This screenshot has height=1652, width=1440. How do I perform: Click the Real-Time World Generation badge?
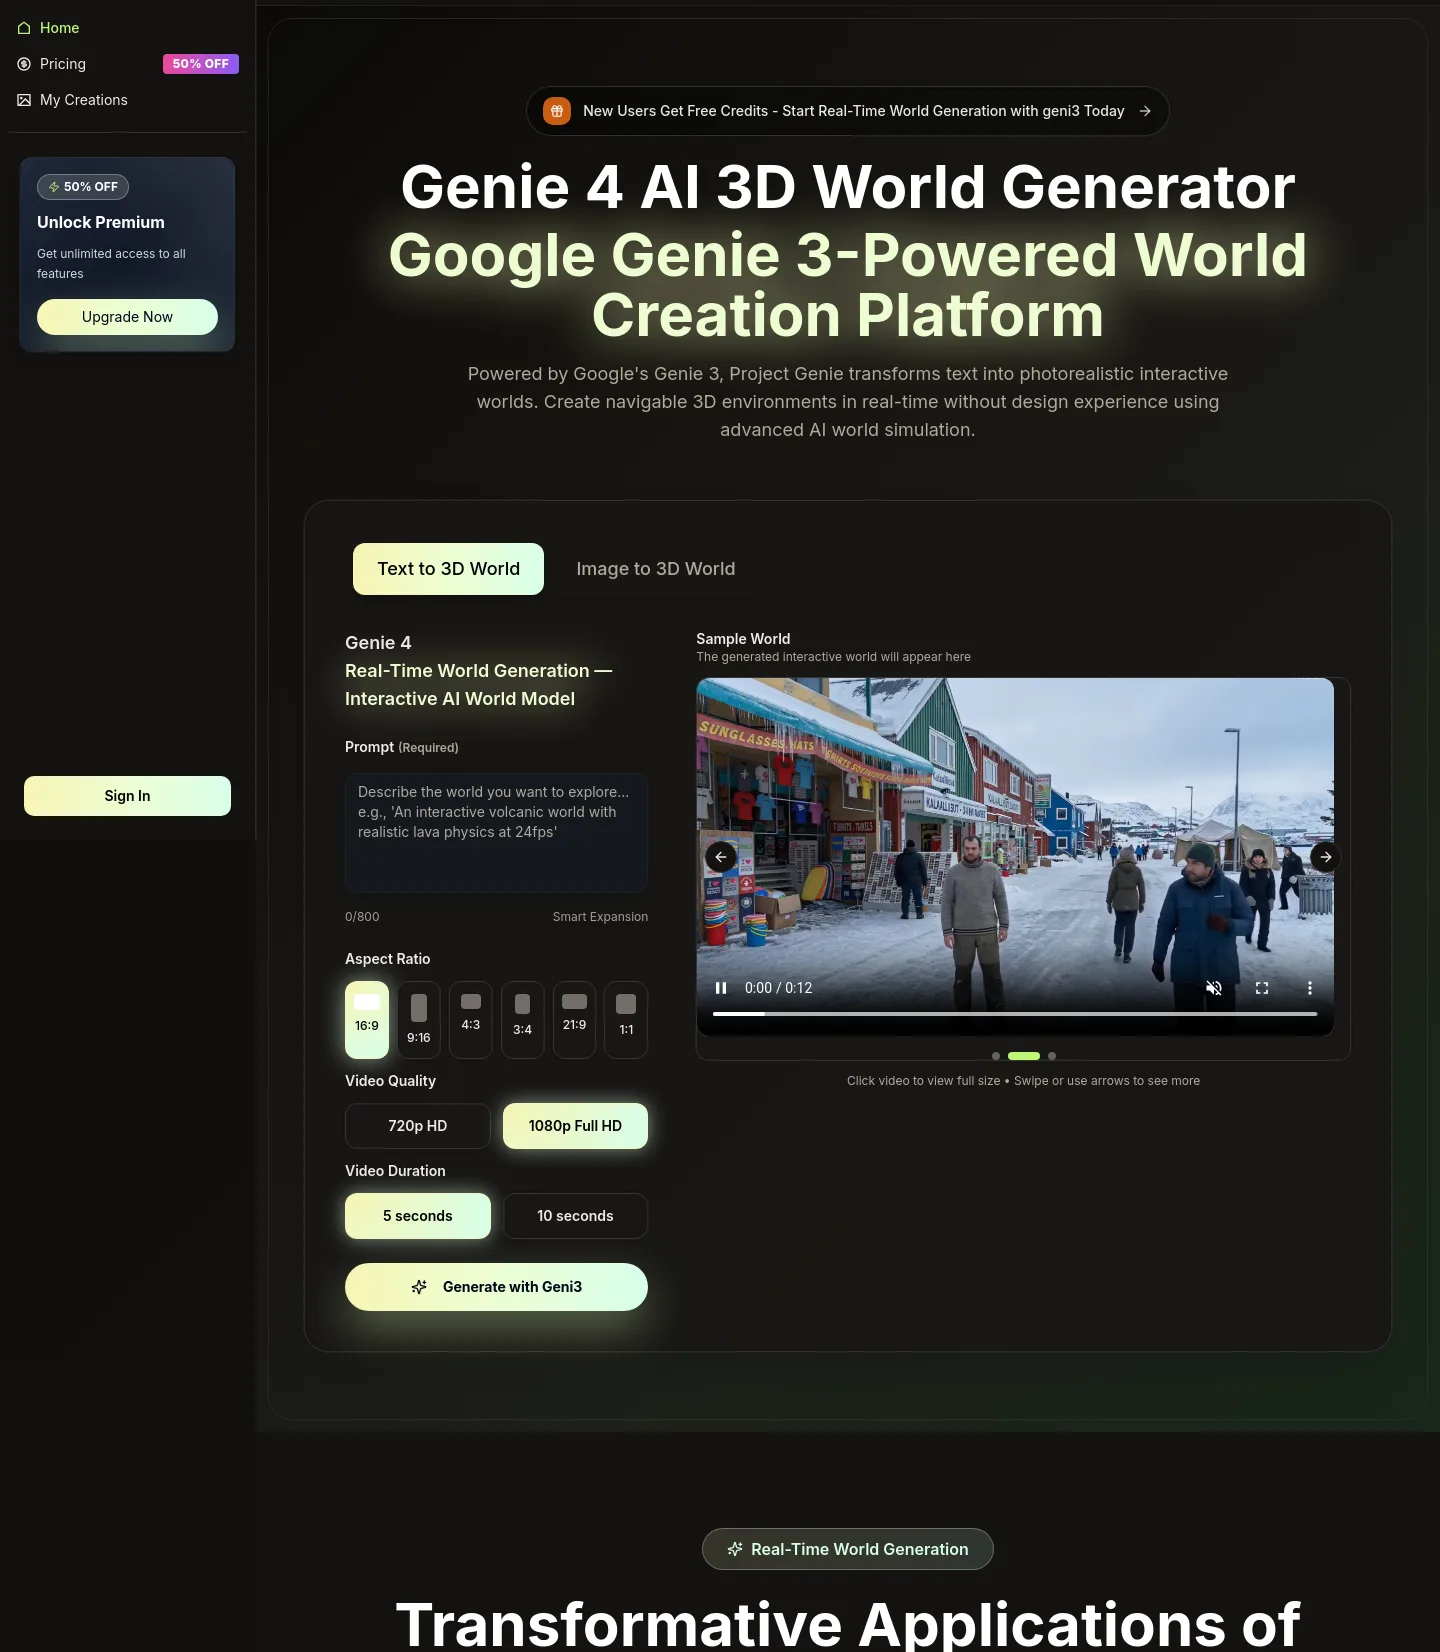[x=848, y=1549]
